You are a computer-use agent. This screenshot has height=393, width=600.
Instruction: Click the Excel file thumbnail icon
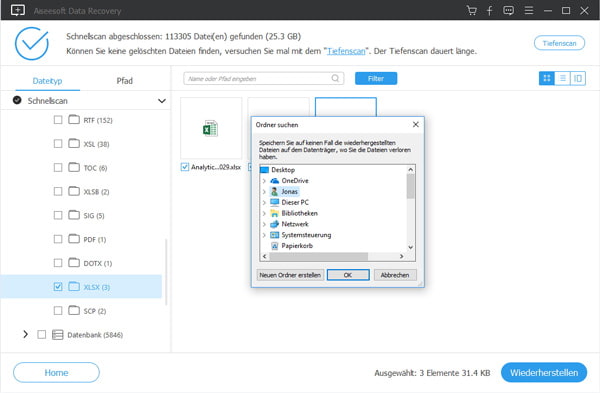click(x=210, y=129)
